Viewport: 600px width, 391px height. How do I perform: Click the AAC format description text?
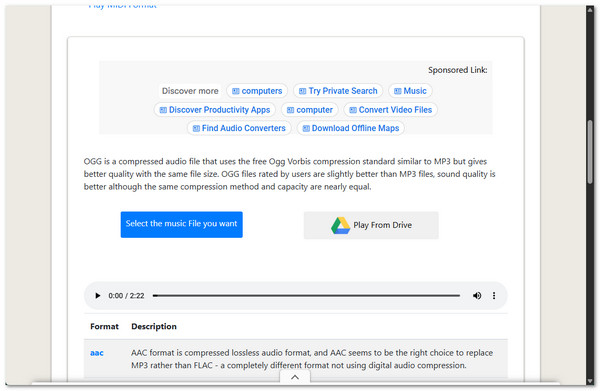point(312,359)
